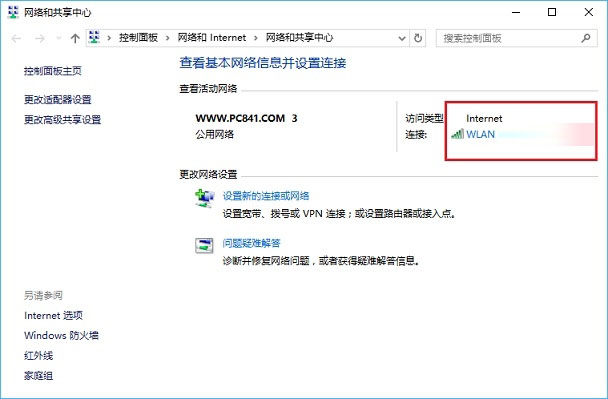The width and height of the screenshot is (608, 399).
Task: Maximize the window
Action: click(552, 12)
